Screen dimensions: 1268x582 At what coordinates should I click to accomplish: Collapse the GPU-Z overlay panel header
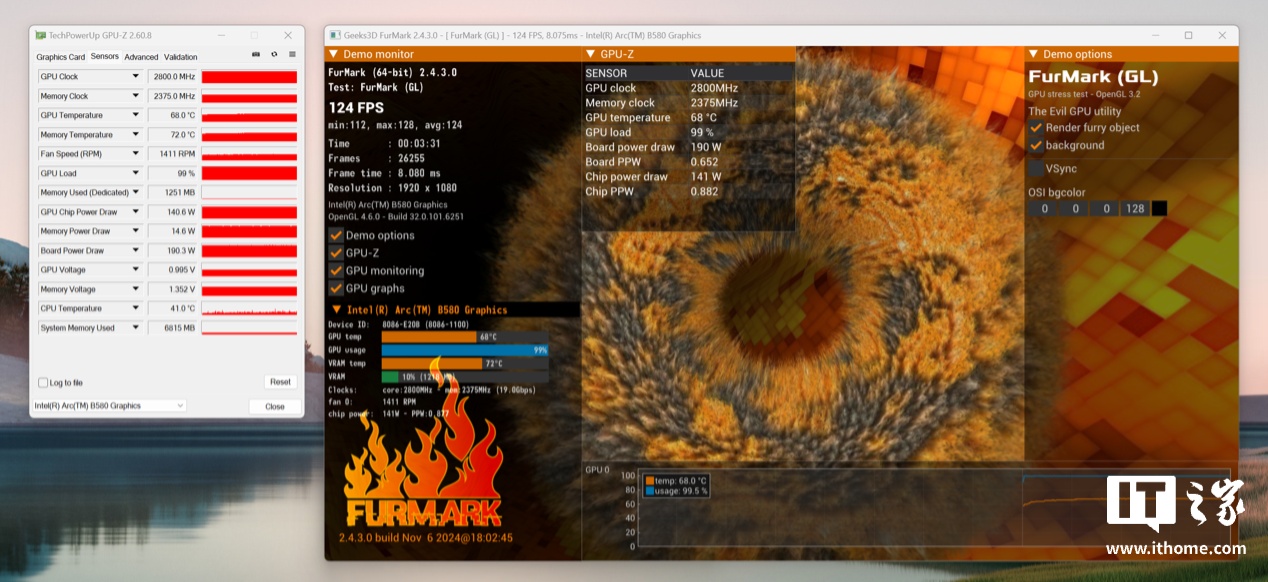pyautogui.click(x=591, y=54)
